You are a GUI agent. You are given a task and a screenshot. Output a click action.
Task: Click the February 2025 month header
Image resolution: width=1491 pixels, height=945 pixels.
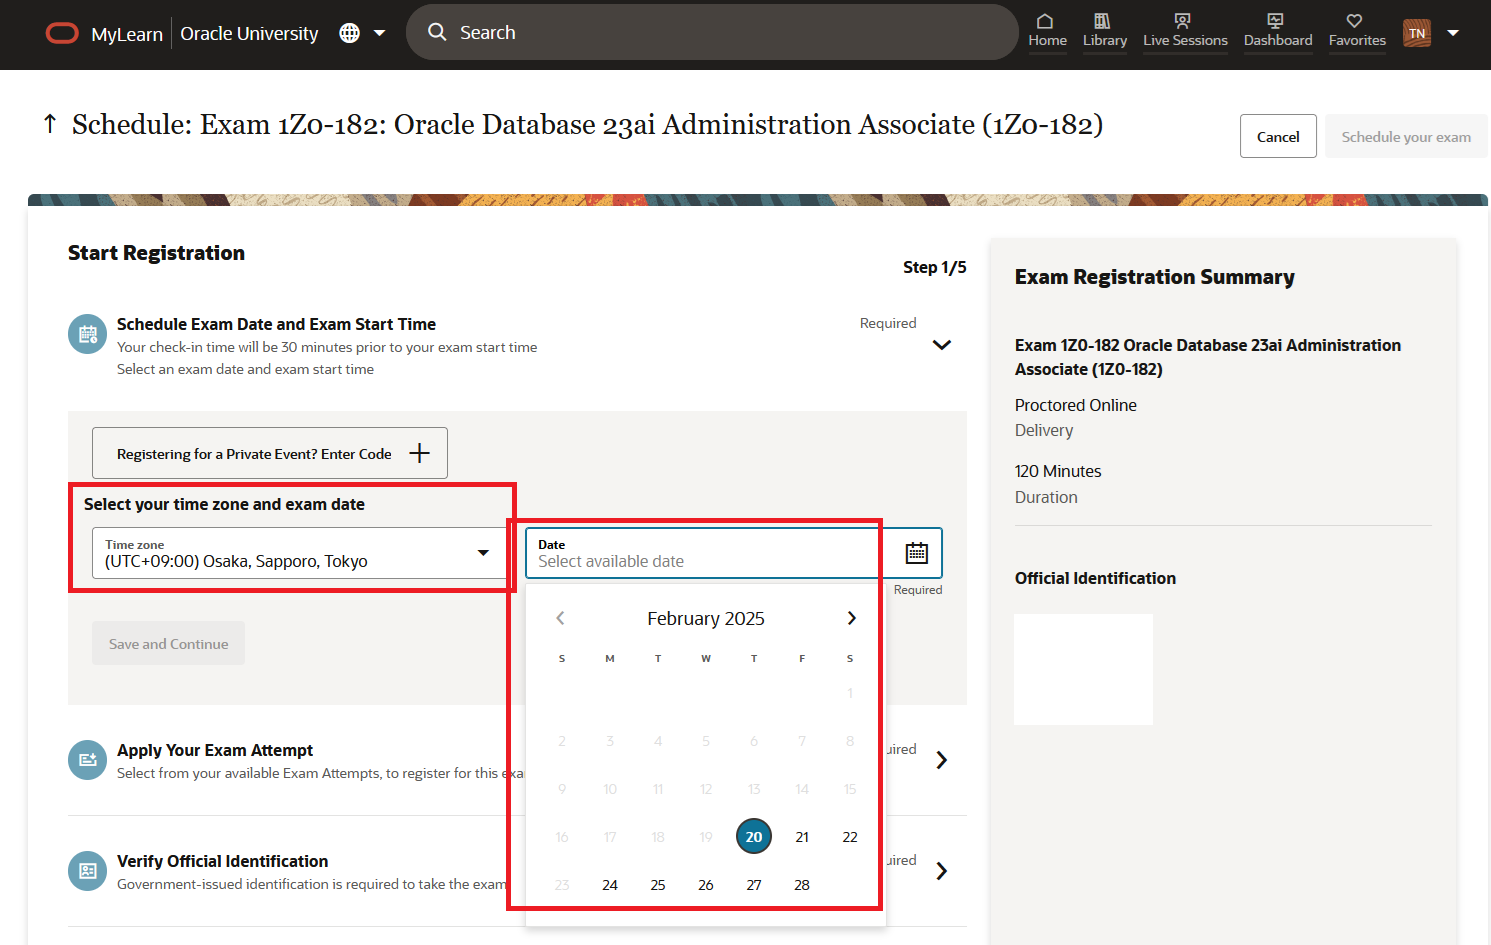click(x=706, y=619)
